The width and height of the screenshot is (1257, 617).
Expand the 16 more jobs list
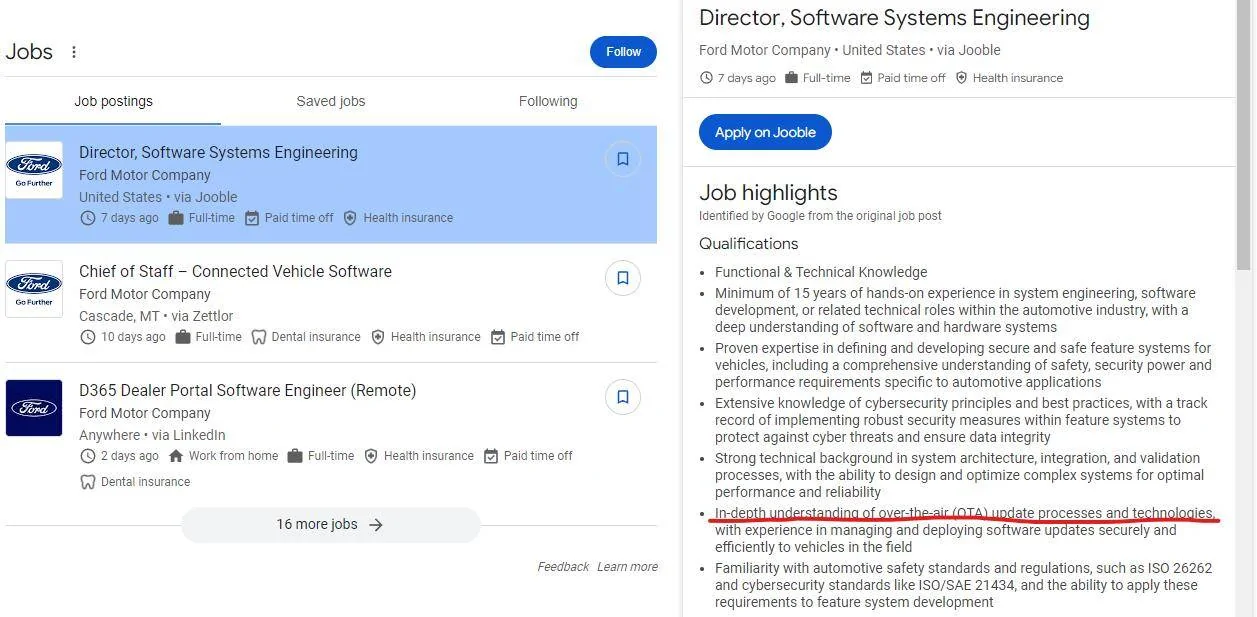point(330,524)
